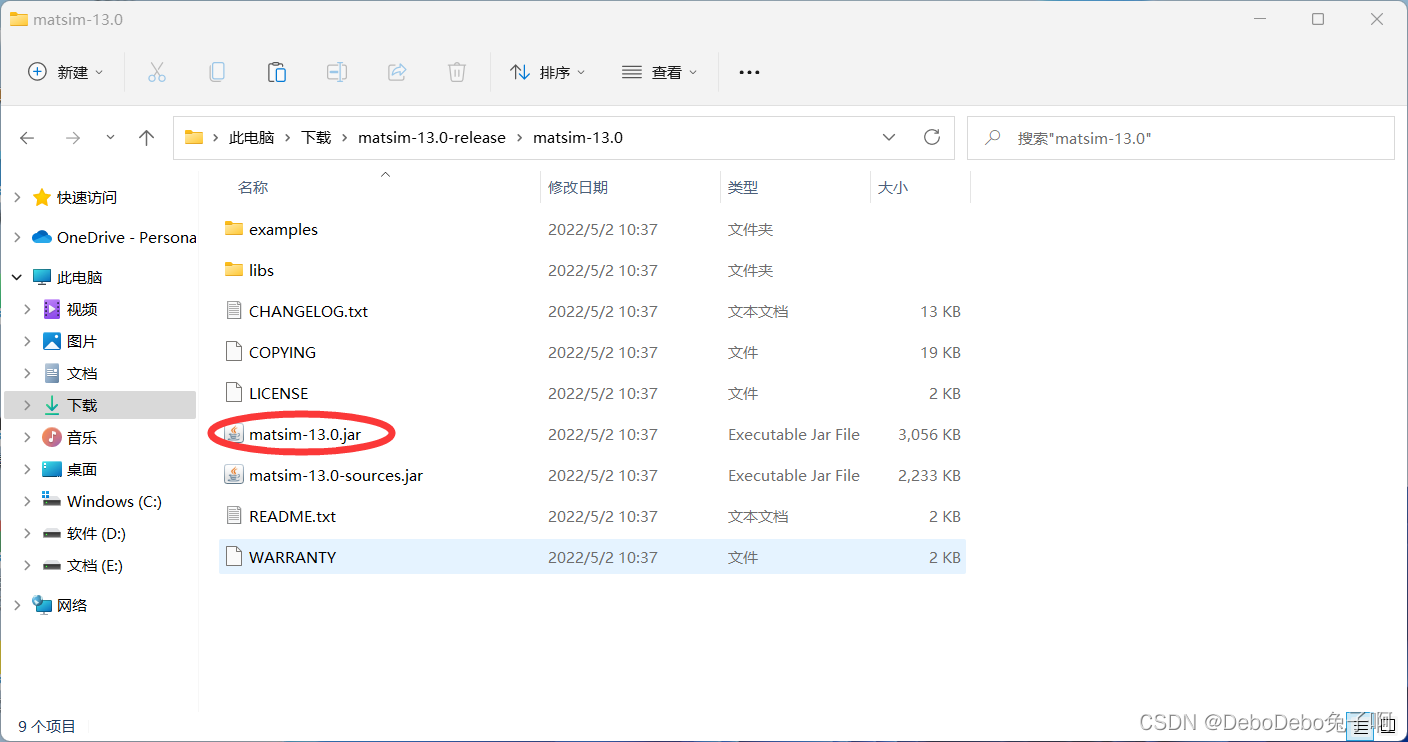1408x742 pixels.
Task: Open the address bar history dropdown
Action: [x=888, y=138]
